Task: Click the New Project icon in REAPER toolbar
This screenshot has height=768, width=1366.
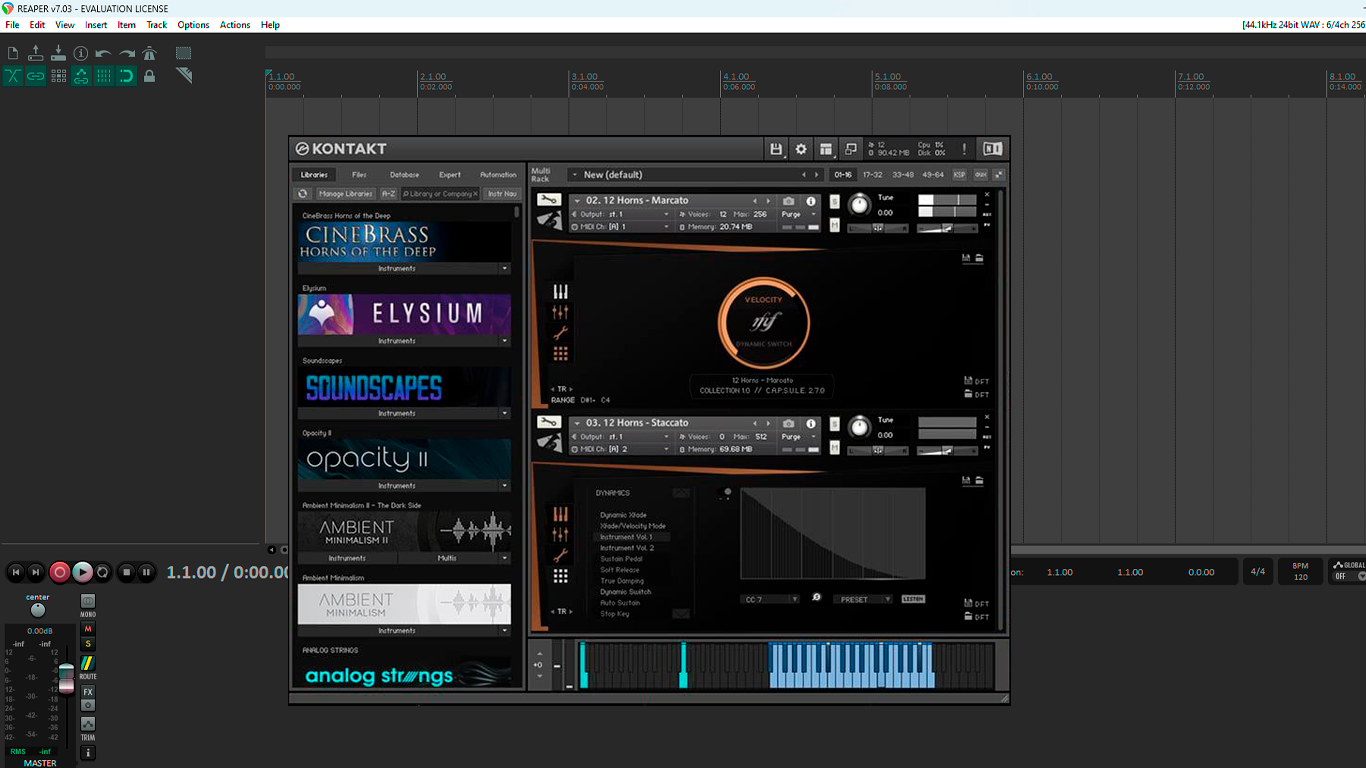Action: pyautogui.click(x=13, y=53)
